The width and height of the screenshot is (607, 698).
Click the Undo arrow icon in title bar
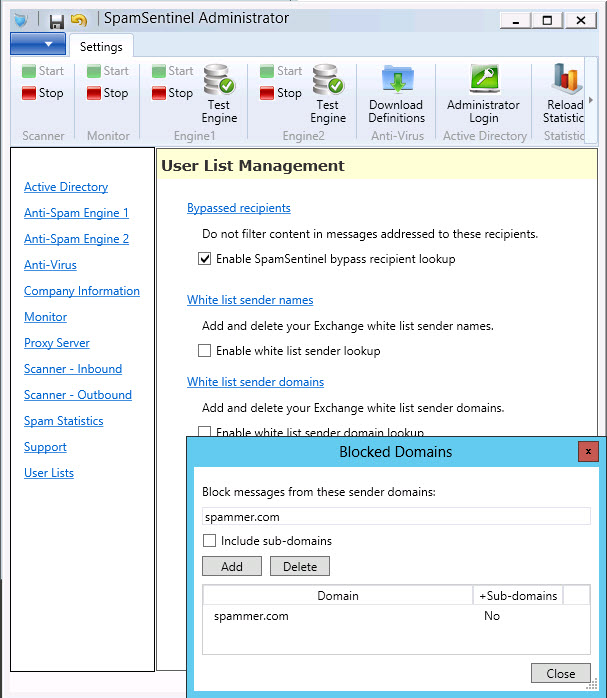click(79, 20)
